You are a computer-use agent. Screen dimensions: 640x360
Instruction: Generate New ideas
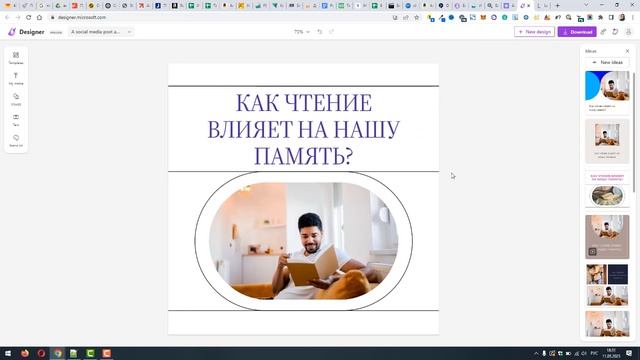tap(607, 62)
